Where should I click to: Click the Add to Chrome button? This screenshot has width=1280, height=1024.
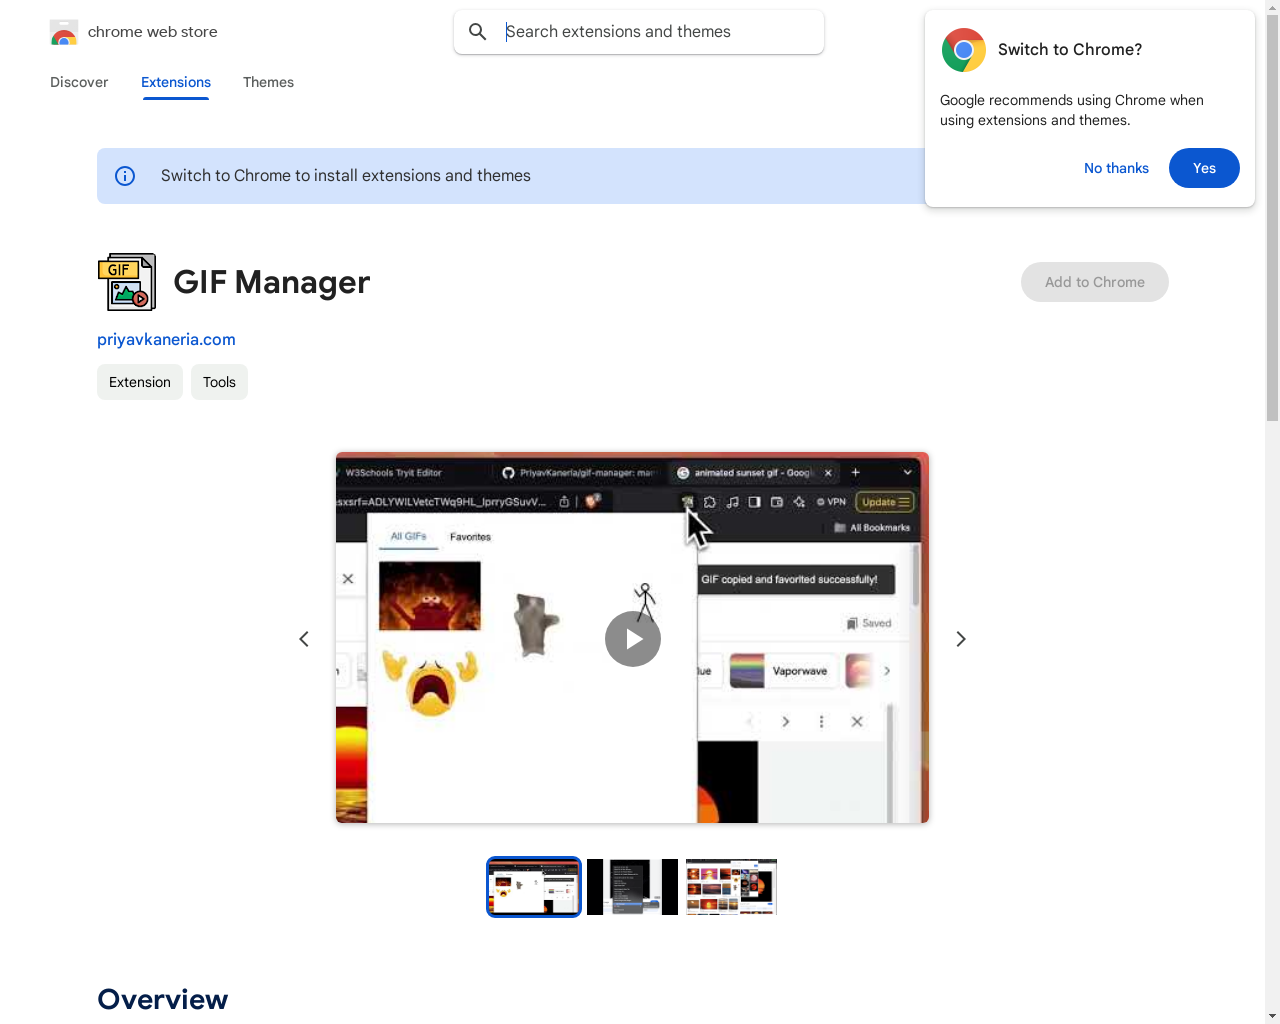pyautogui.click(x=1095, y=282)
